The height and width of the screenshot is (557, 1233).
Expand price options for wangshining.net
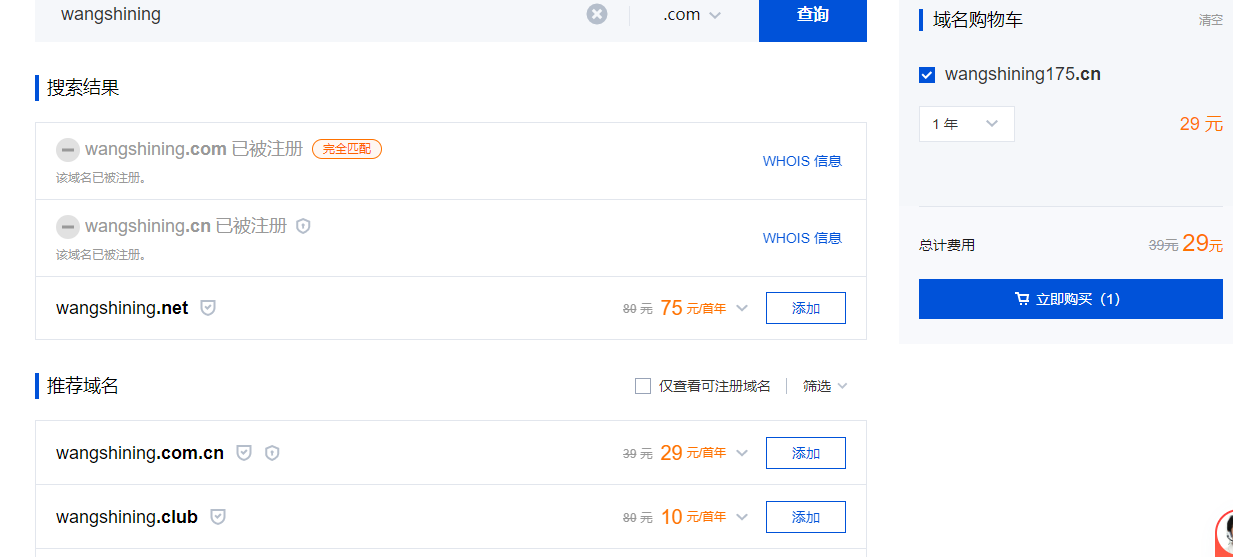(x=742, y=308)
